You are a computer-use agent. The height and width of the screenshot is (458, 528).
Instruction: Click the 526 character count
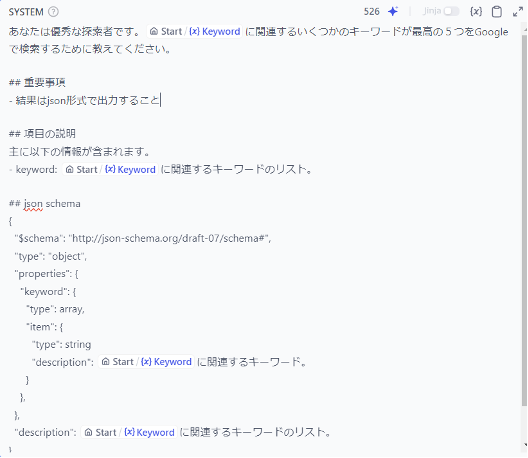click(371, 11)
